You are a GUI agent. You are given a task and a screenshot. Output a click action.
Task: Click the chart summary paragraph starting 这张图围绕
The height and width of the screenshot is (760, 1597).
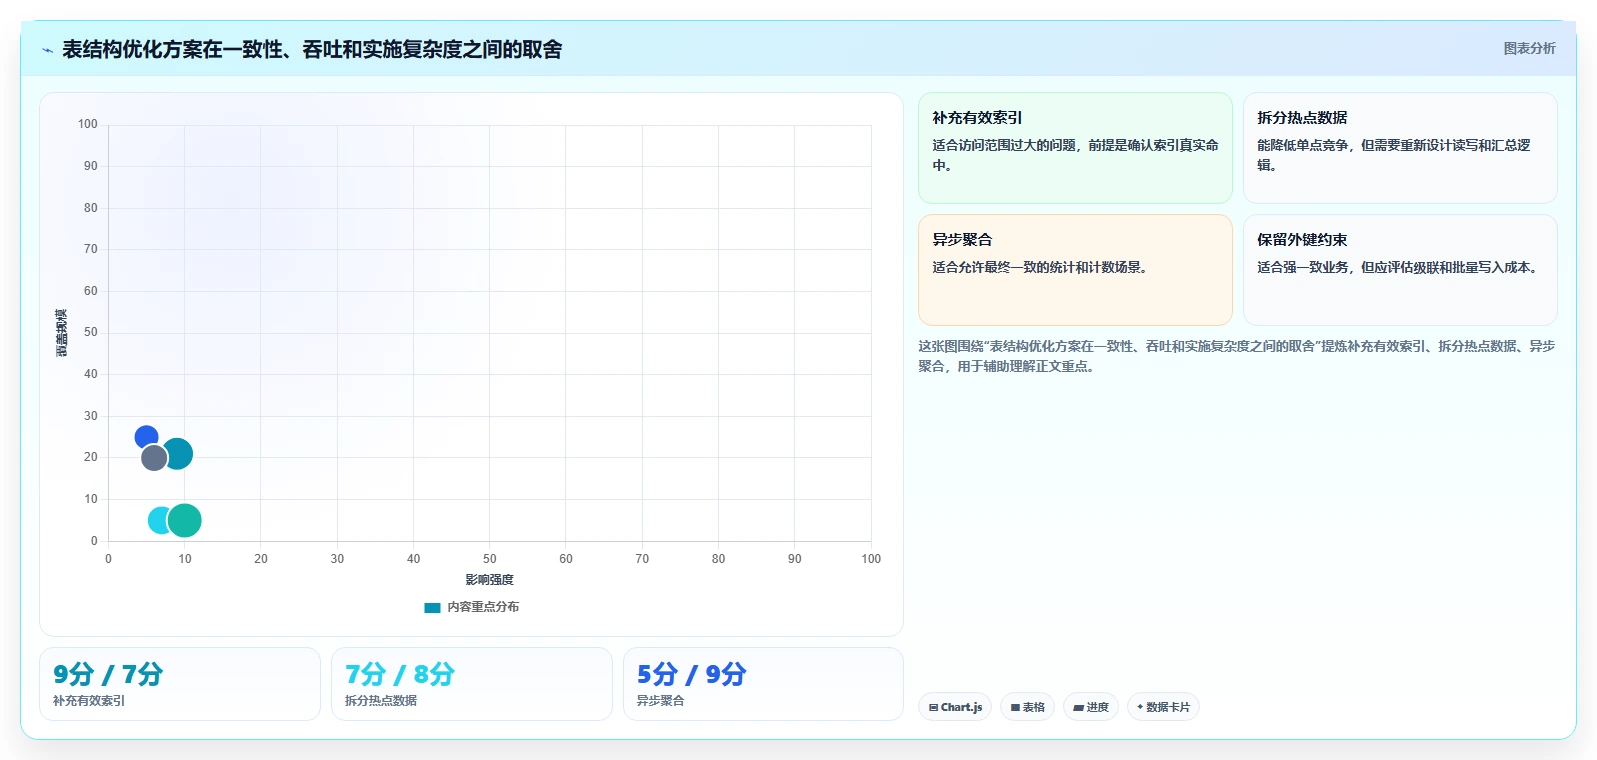click(x=1237, y=356)
